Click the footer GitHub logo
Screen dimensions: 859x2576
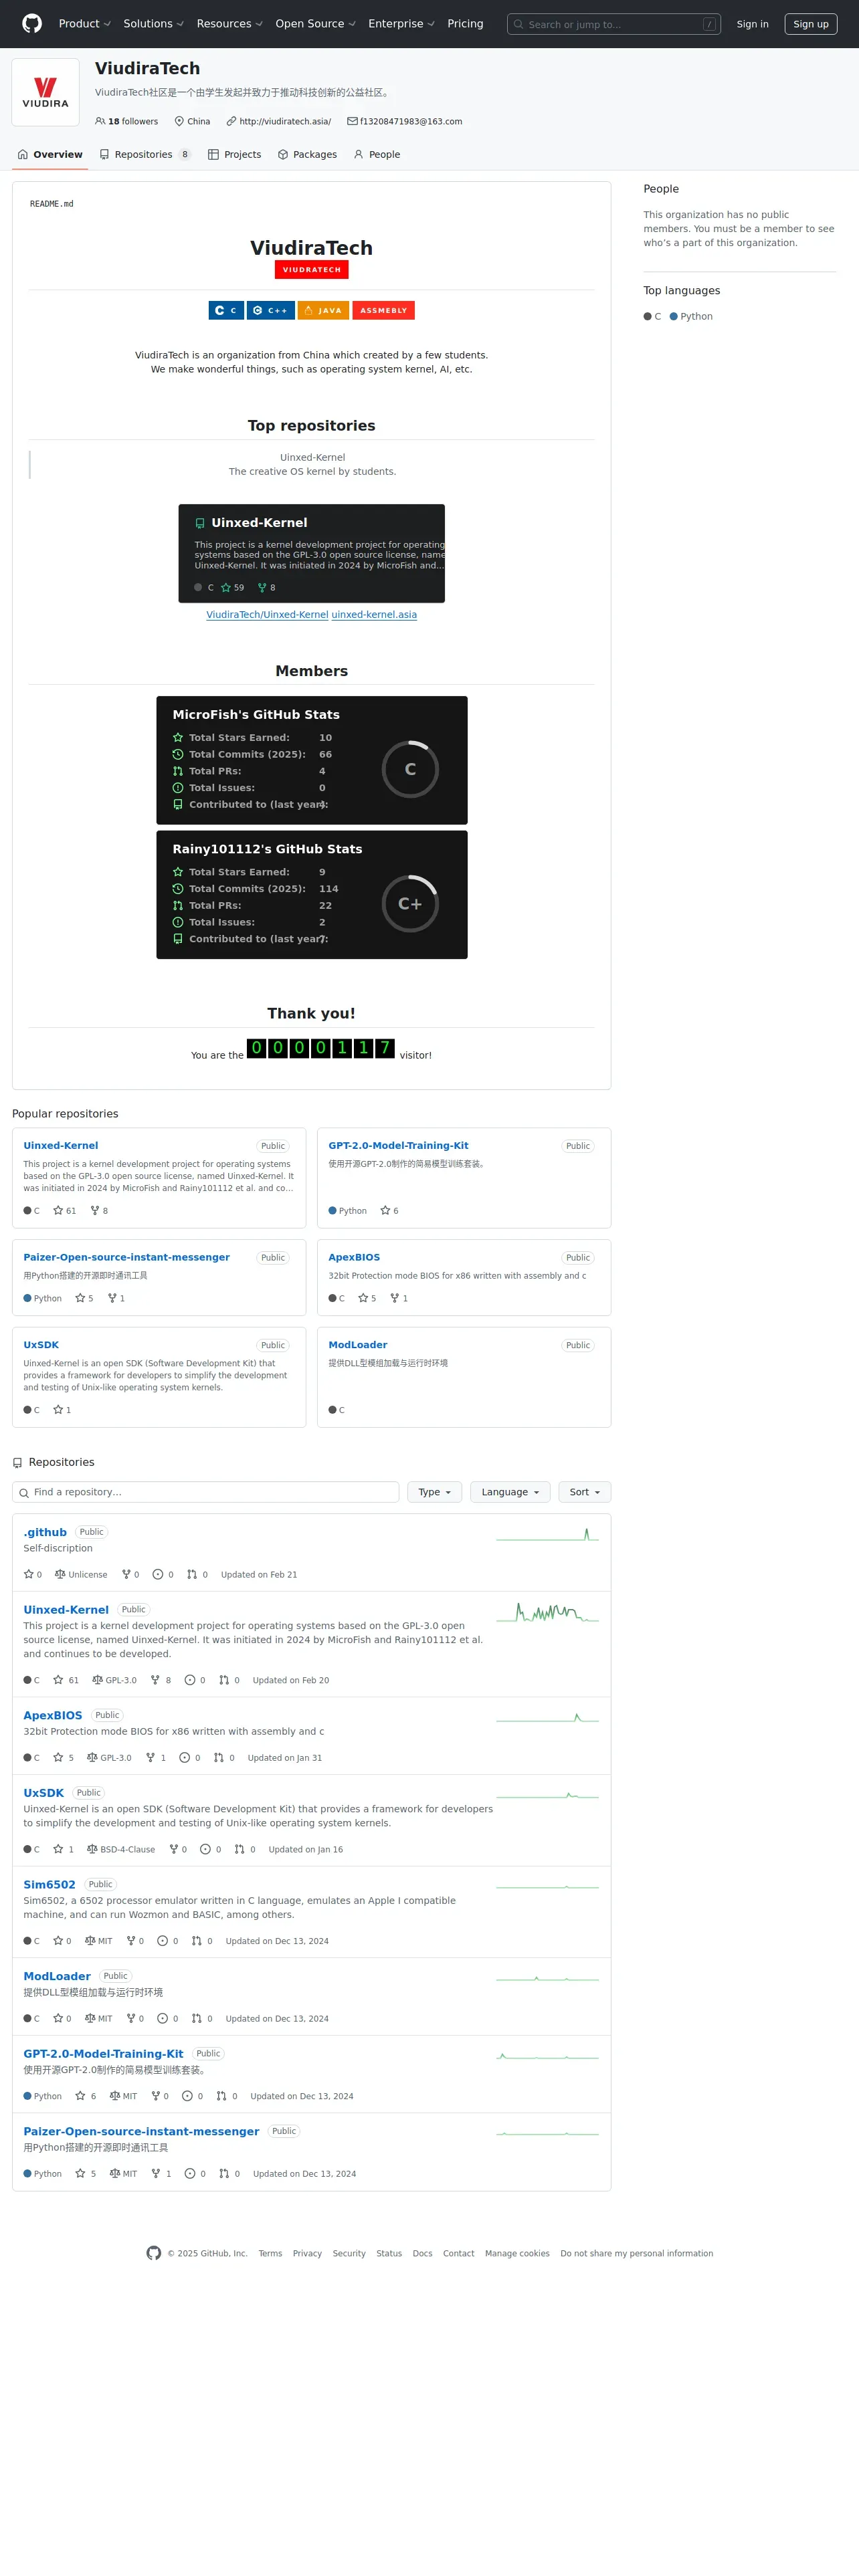point(154,2254)
